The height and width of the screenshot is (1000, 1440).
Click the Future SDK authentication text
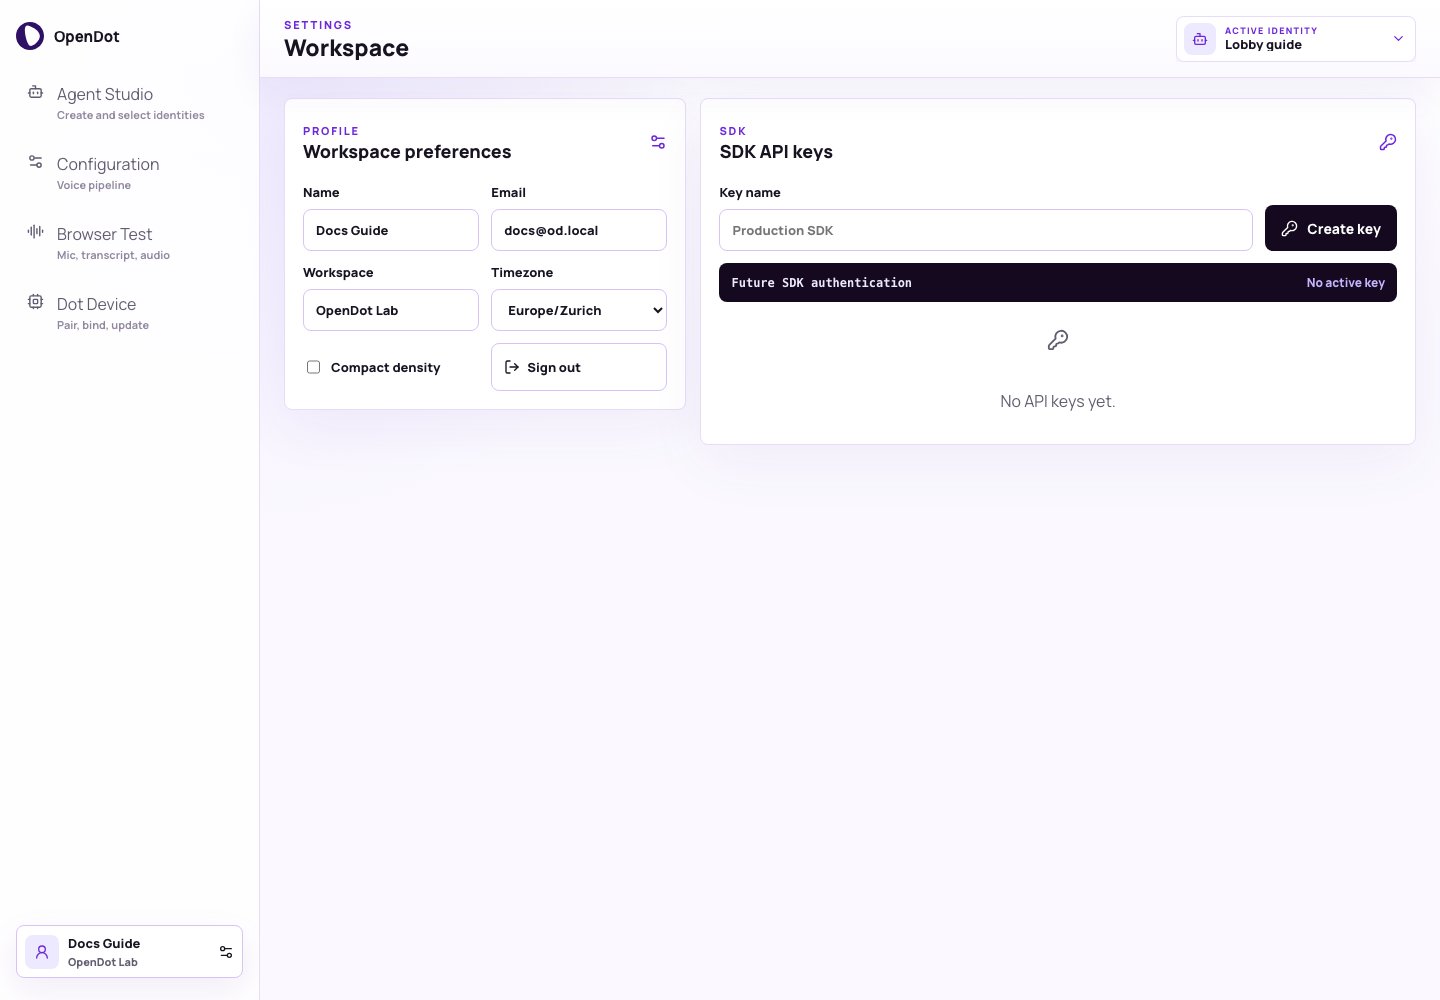(821, 283)
